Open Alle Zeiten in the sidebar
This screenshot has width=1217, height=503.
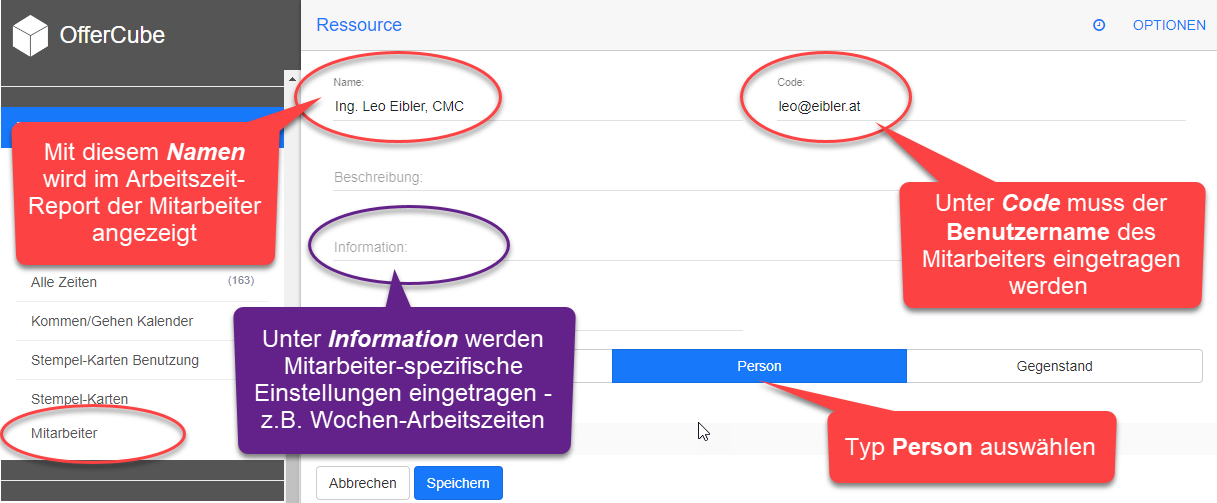pos(64,282)
